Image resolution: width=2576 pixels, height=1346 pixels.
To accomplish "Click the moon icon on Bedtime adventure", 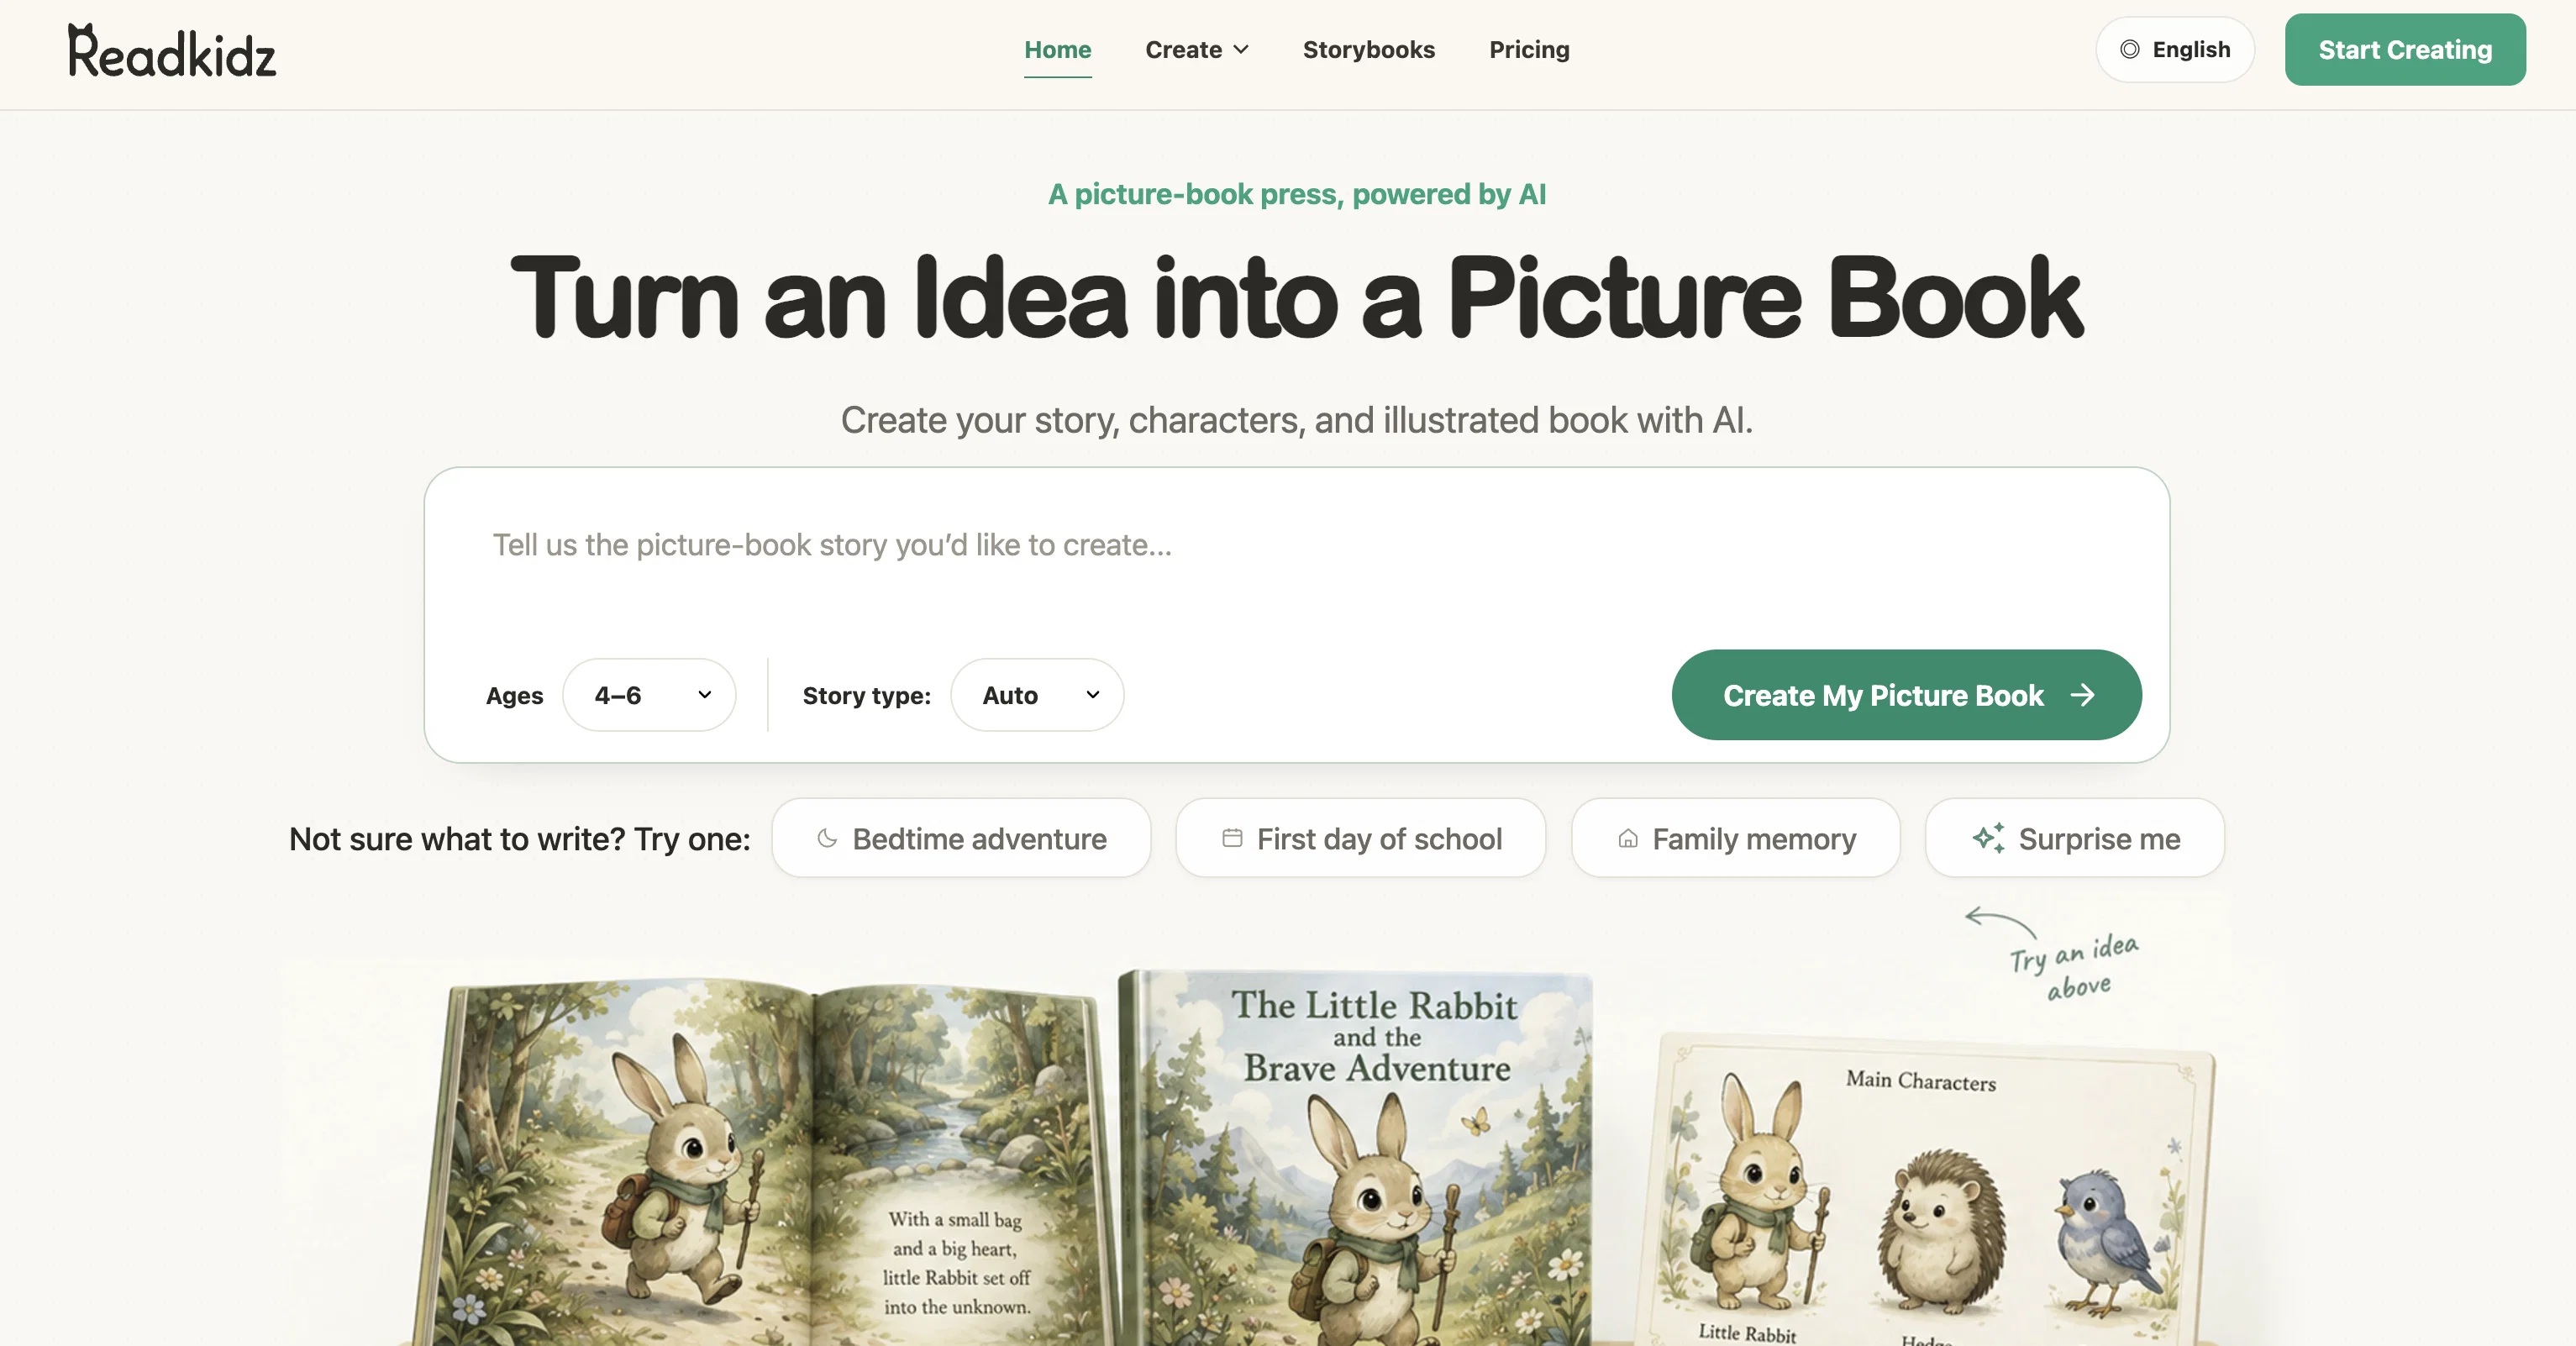I will point(827,838).
